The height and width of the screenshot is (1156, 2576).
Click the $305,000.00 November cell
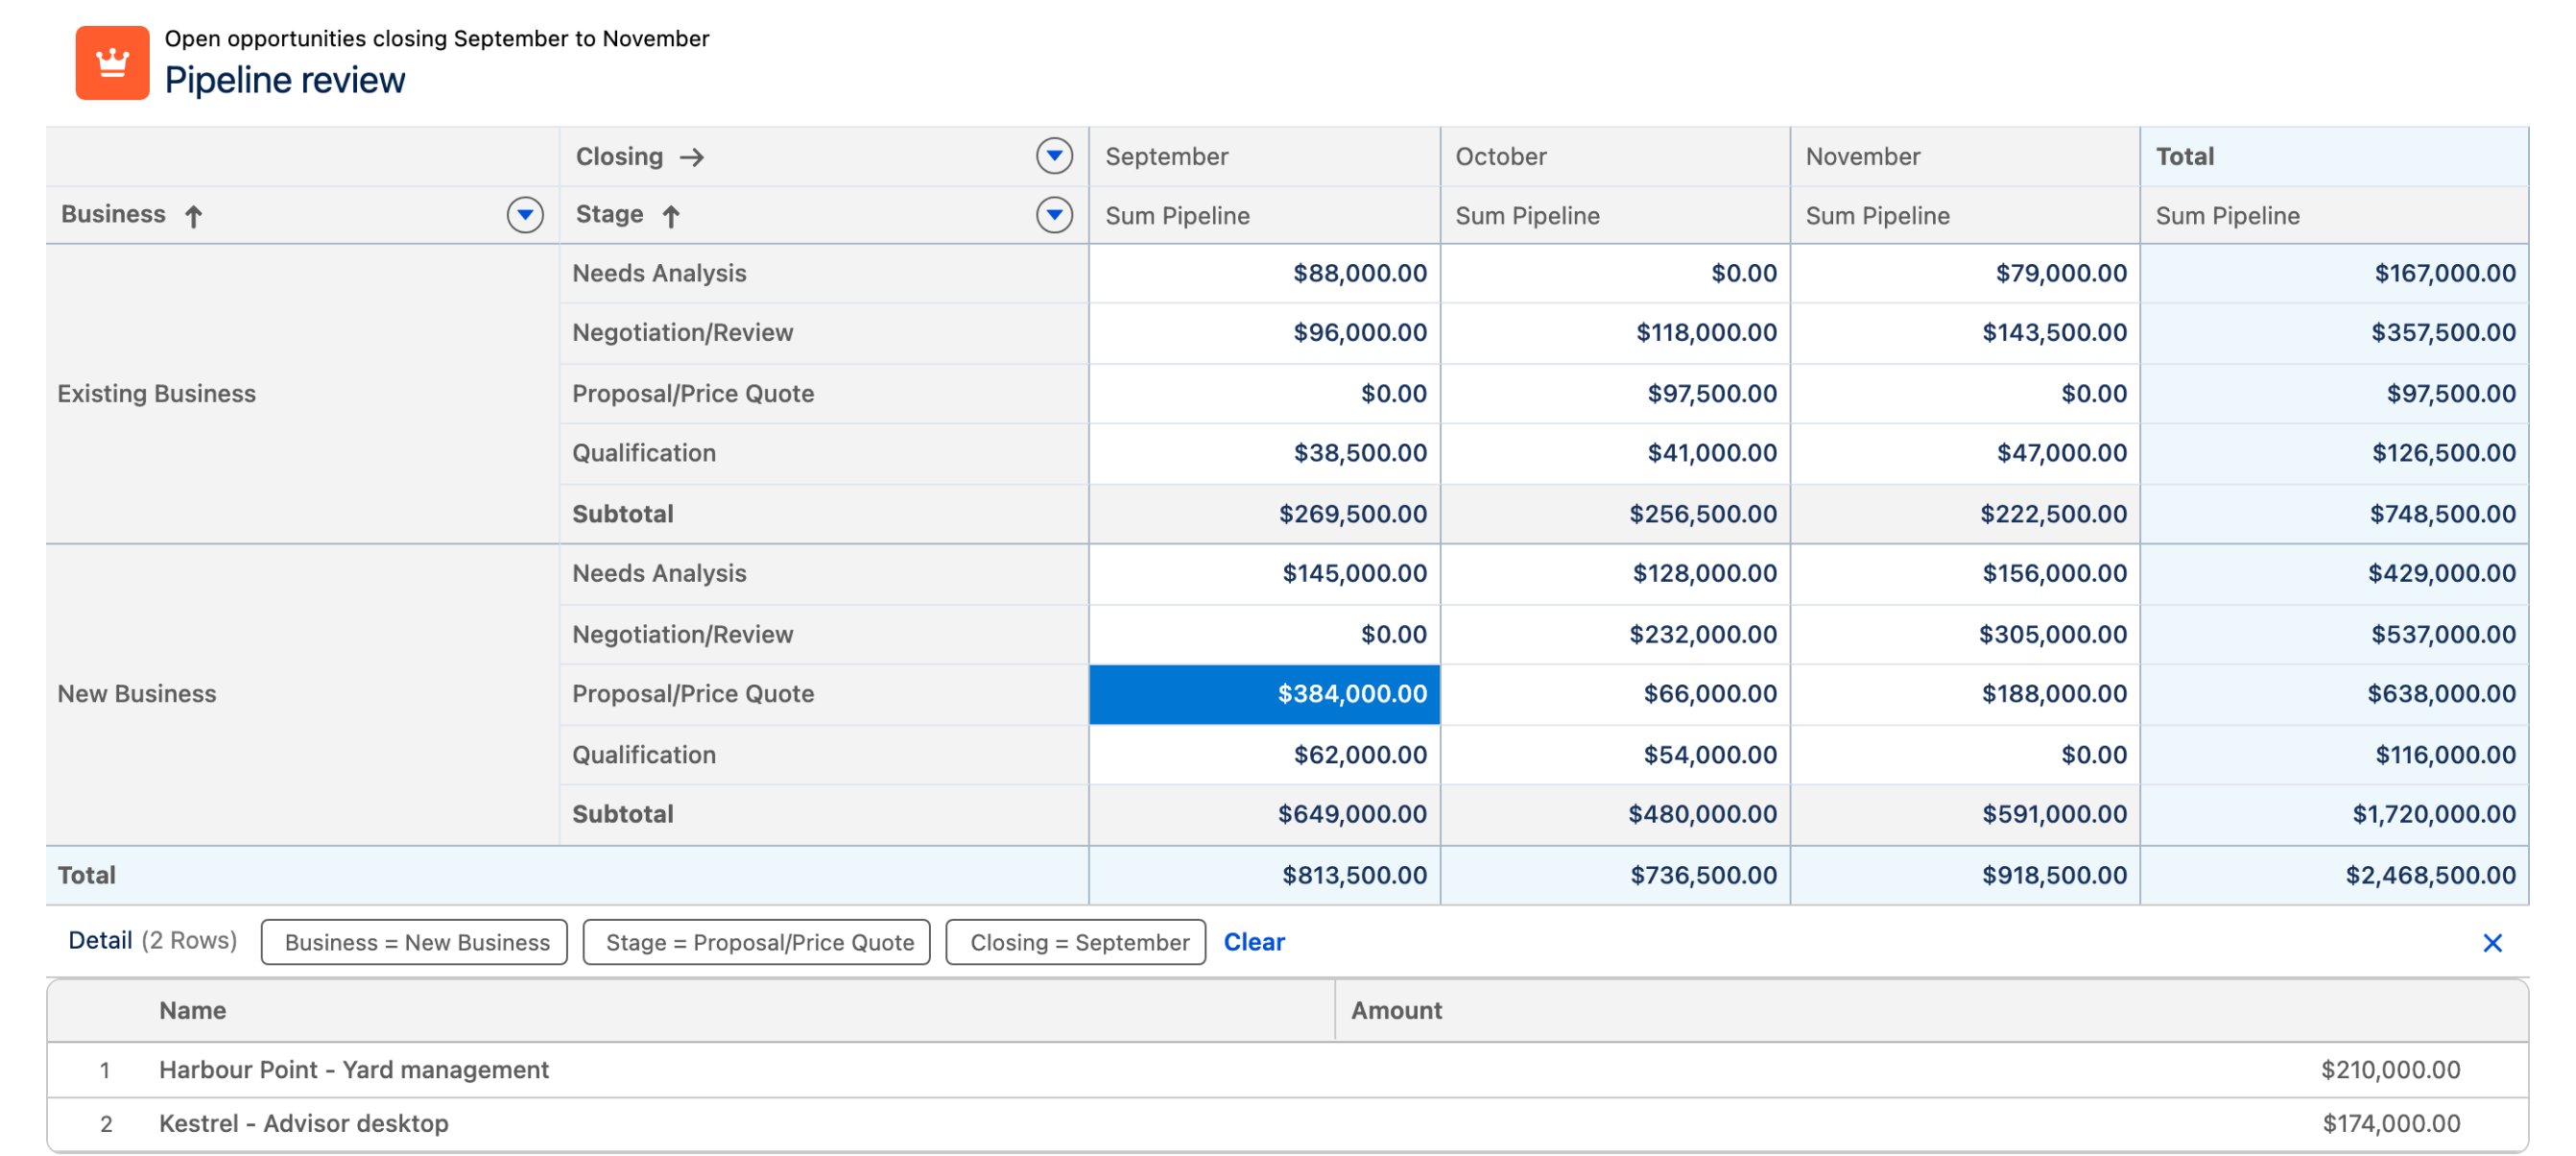[x=1965, y=635]
